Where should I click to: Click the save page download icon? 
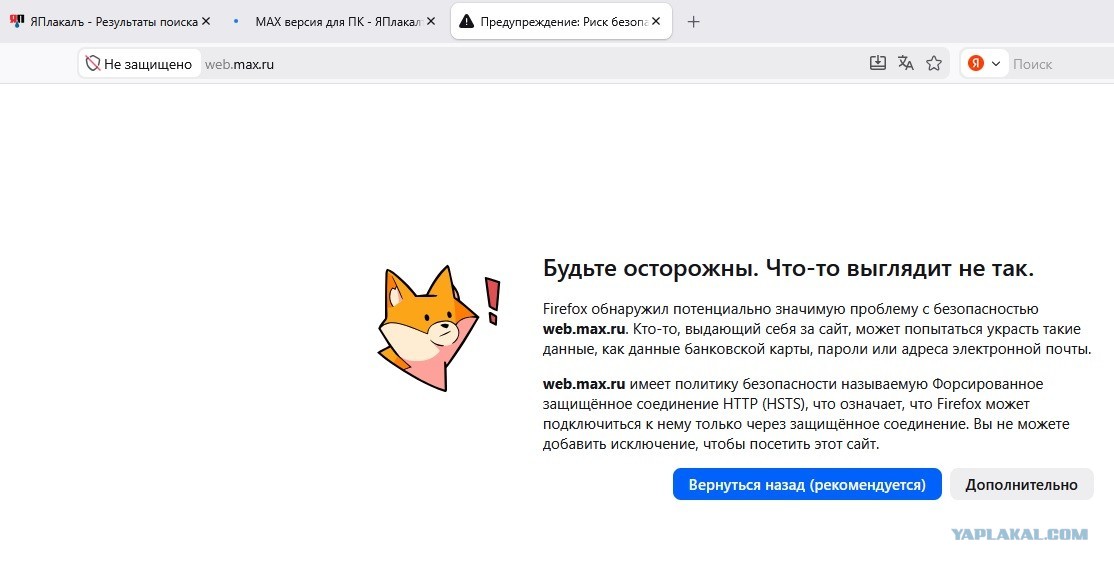click(877, 63)
